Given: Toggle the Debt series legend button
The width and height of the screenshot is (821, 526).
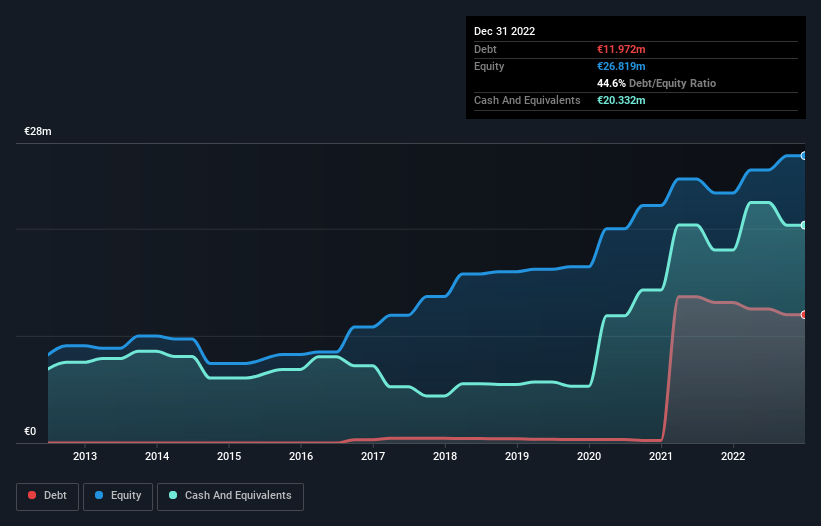Looking at the screenshot, I should tap(48, 496).
